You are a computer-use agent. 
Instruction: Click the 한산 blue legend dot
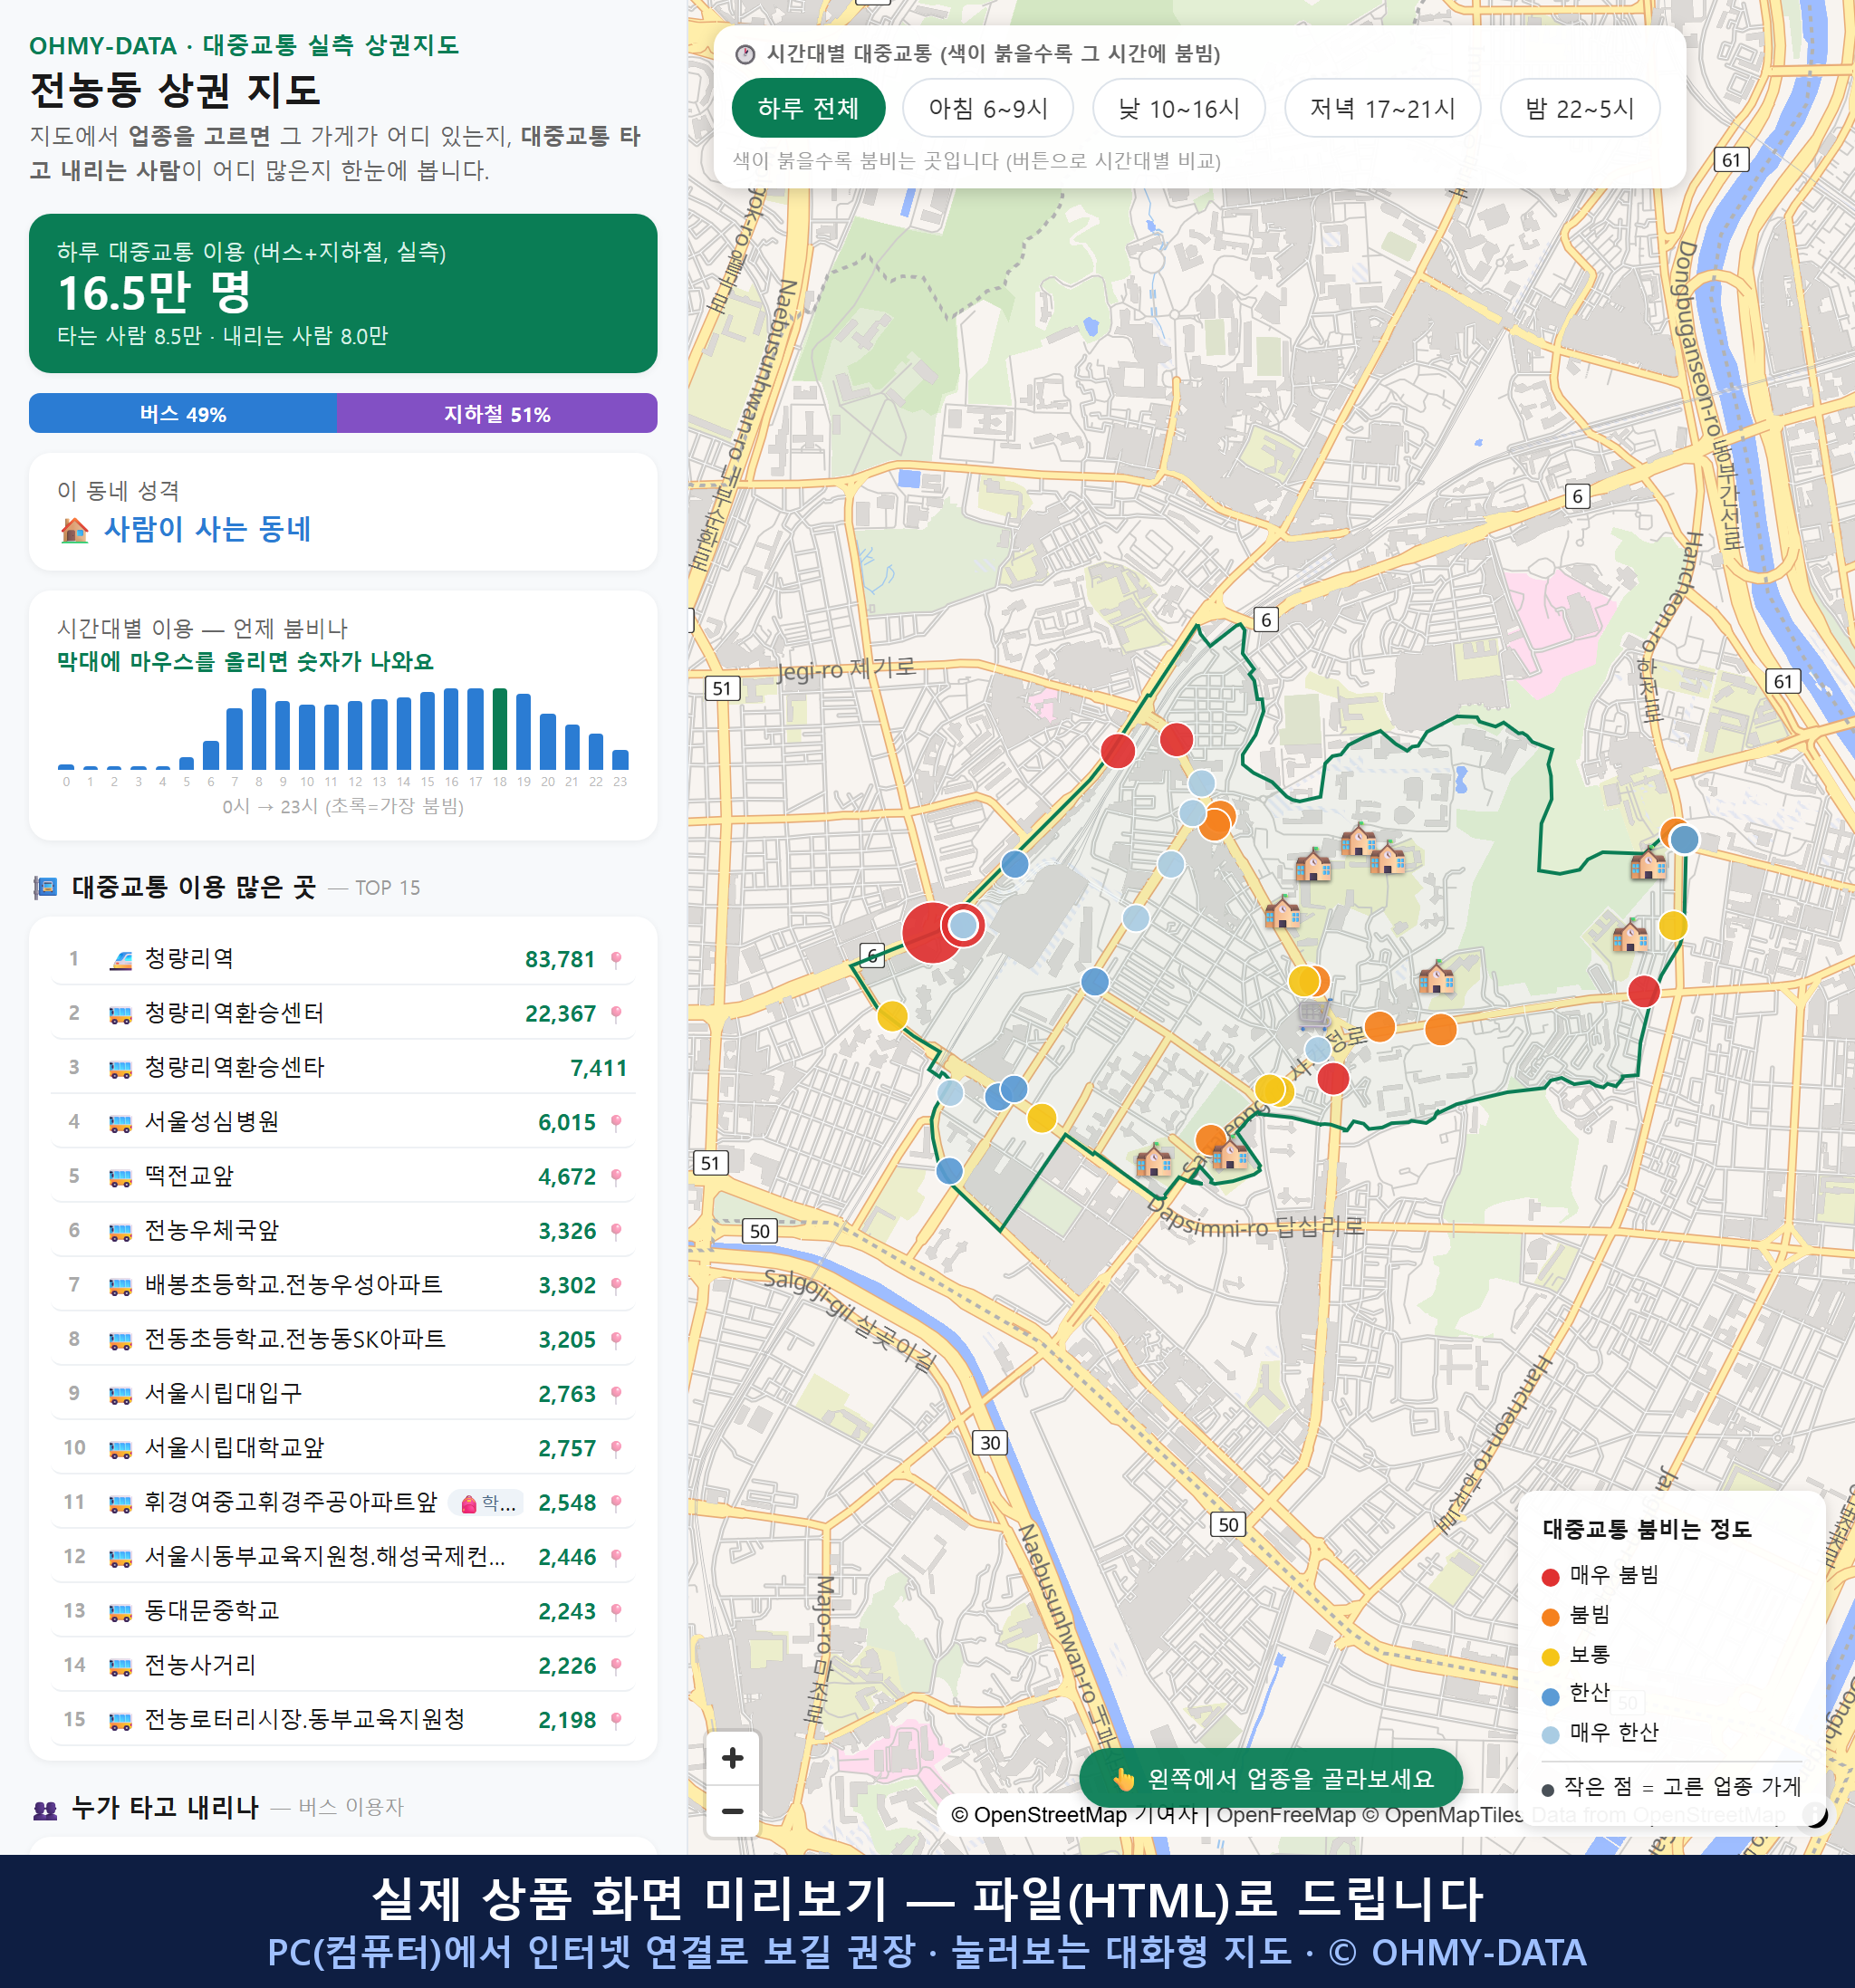click(x=1550, y=1696)
